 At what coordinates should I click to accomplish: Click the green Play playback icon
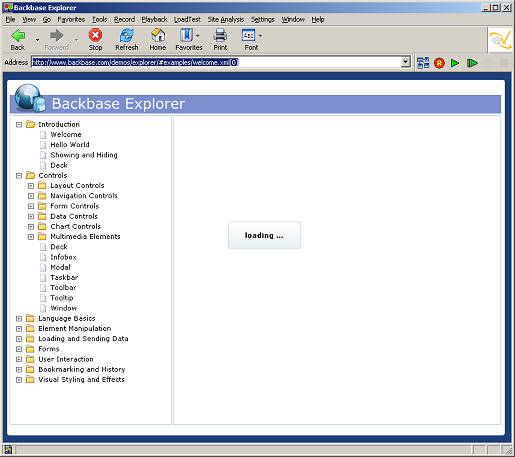click(455, 63)
